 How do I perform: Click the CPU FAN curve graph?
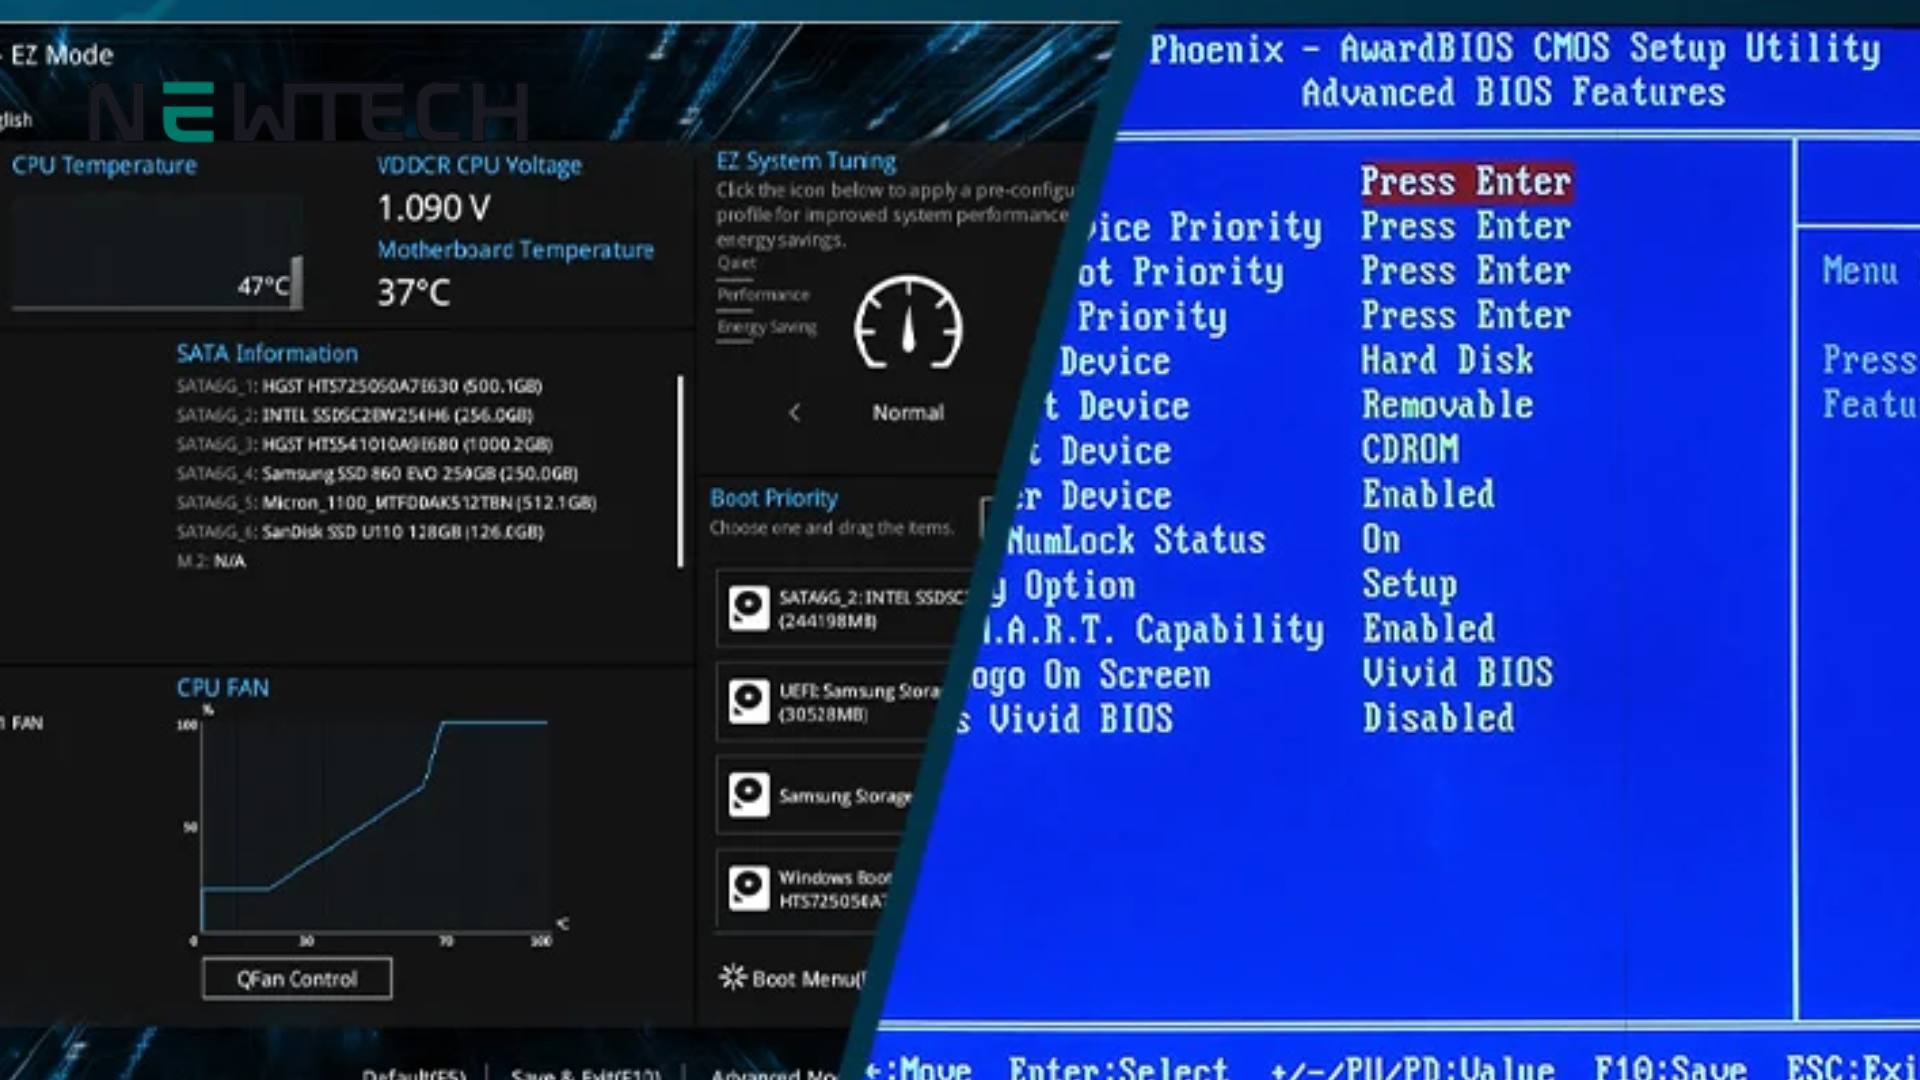375,825
